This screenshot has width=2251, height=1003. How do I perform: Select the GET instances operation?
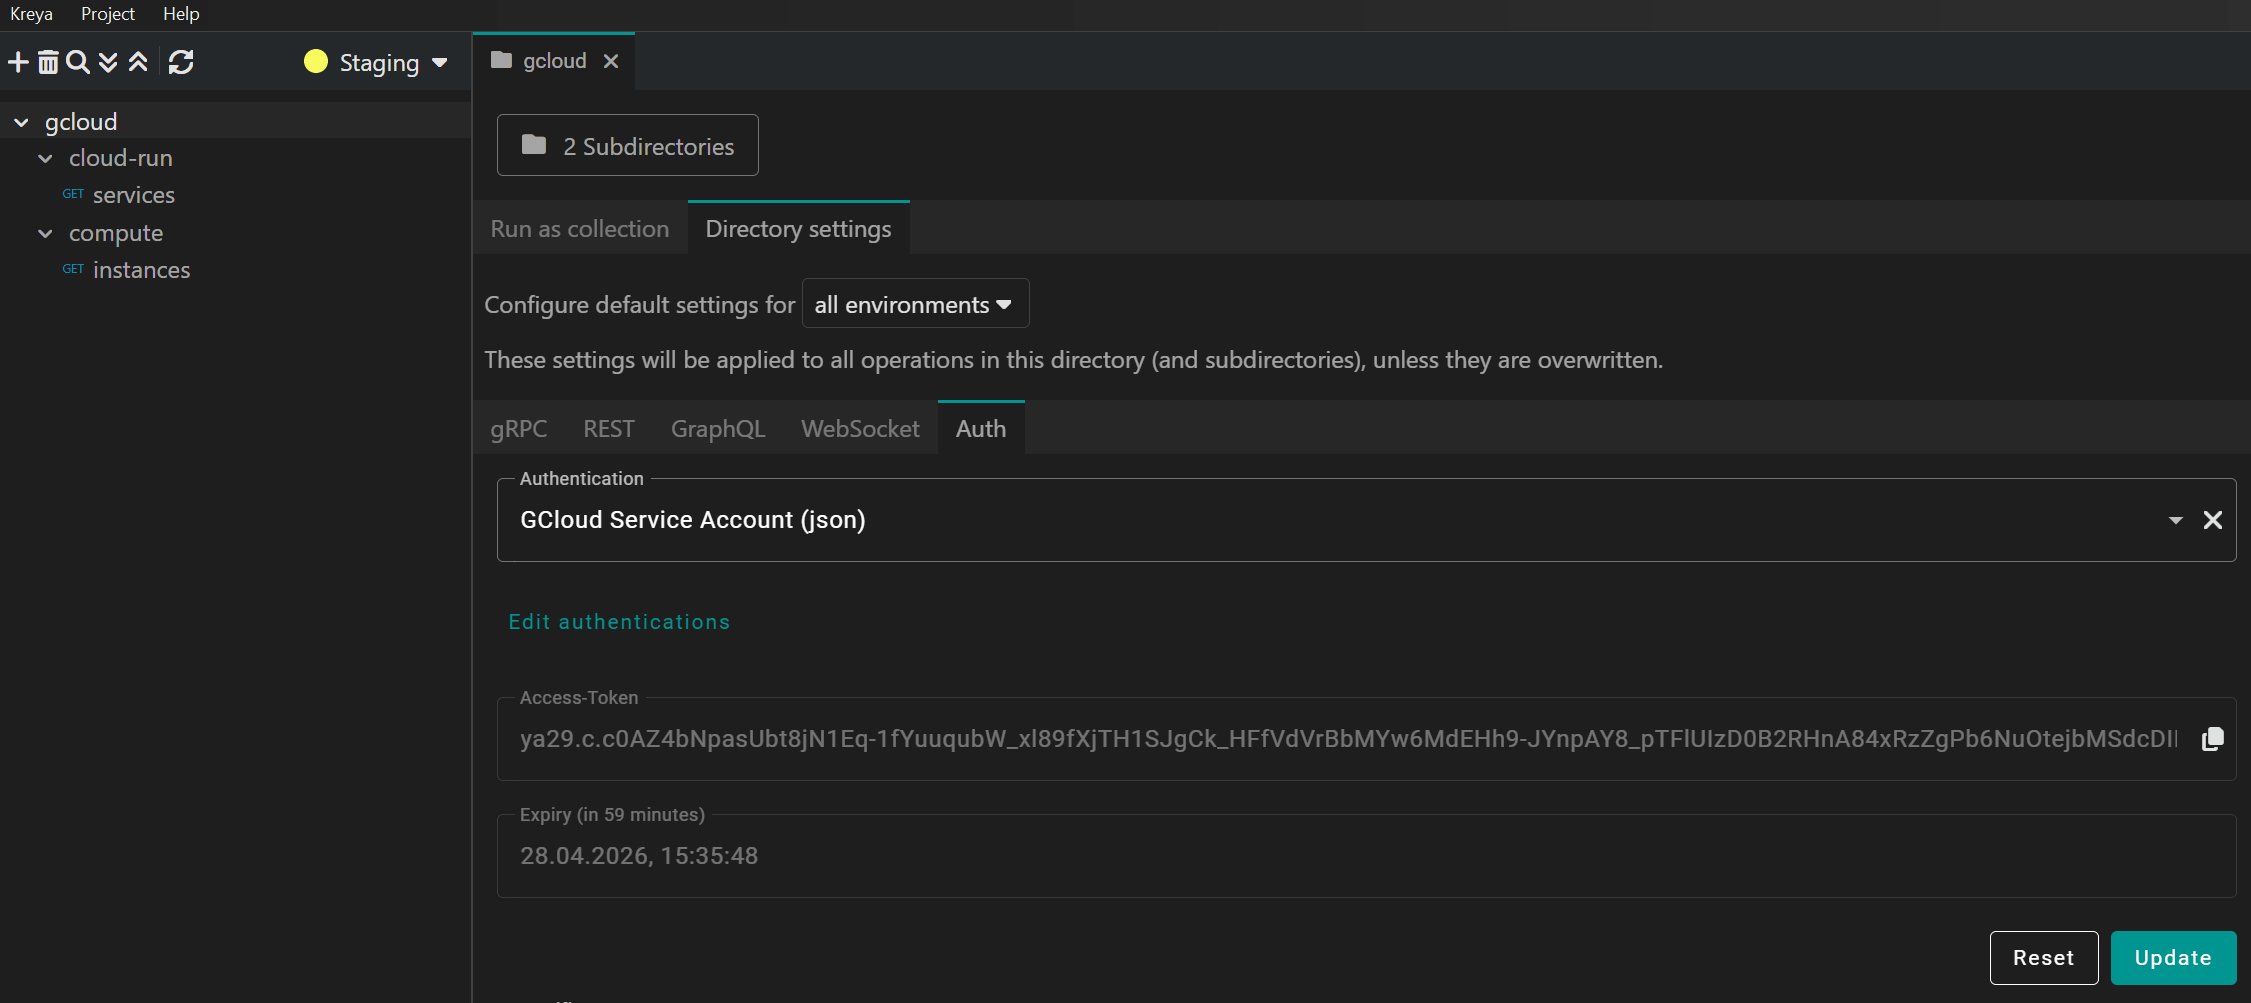click(141, 270)
